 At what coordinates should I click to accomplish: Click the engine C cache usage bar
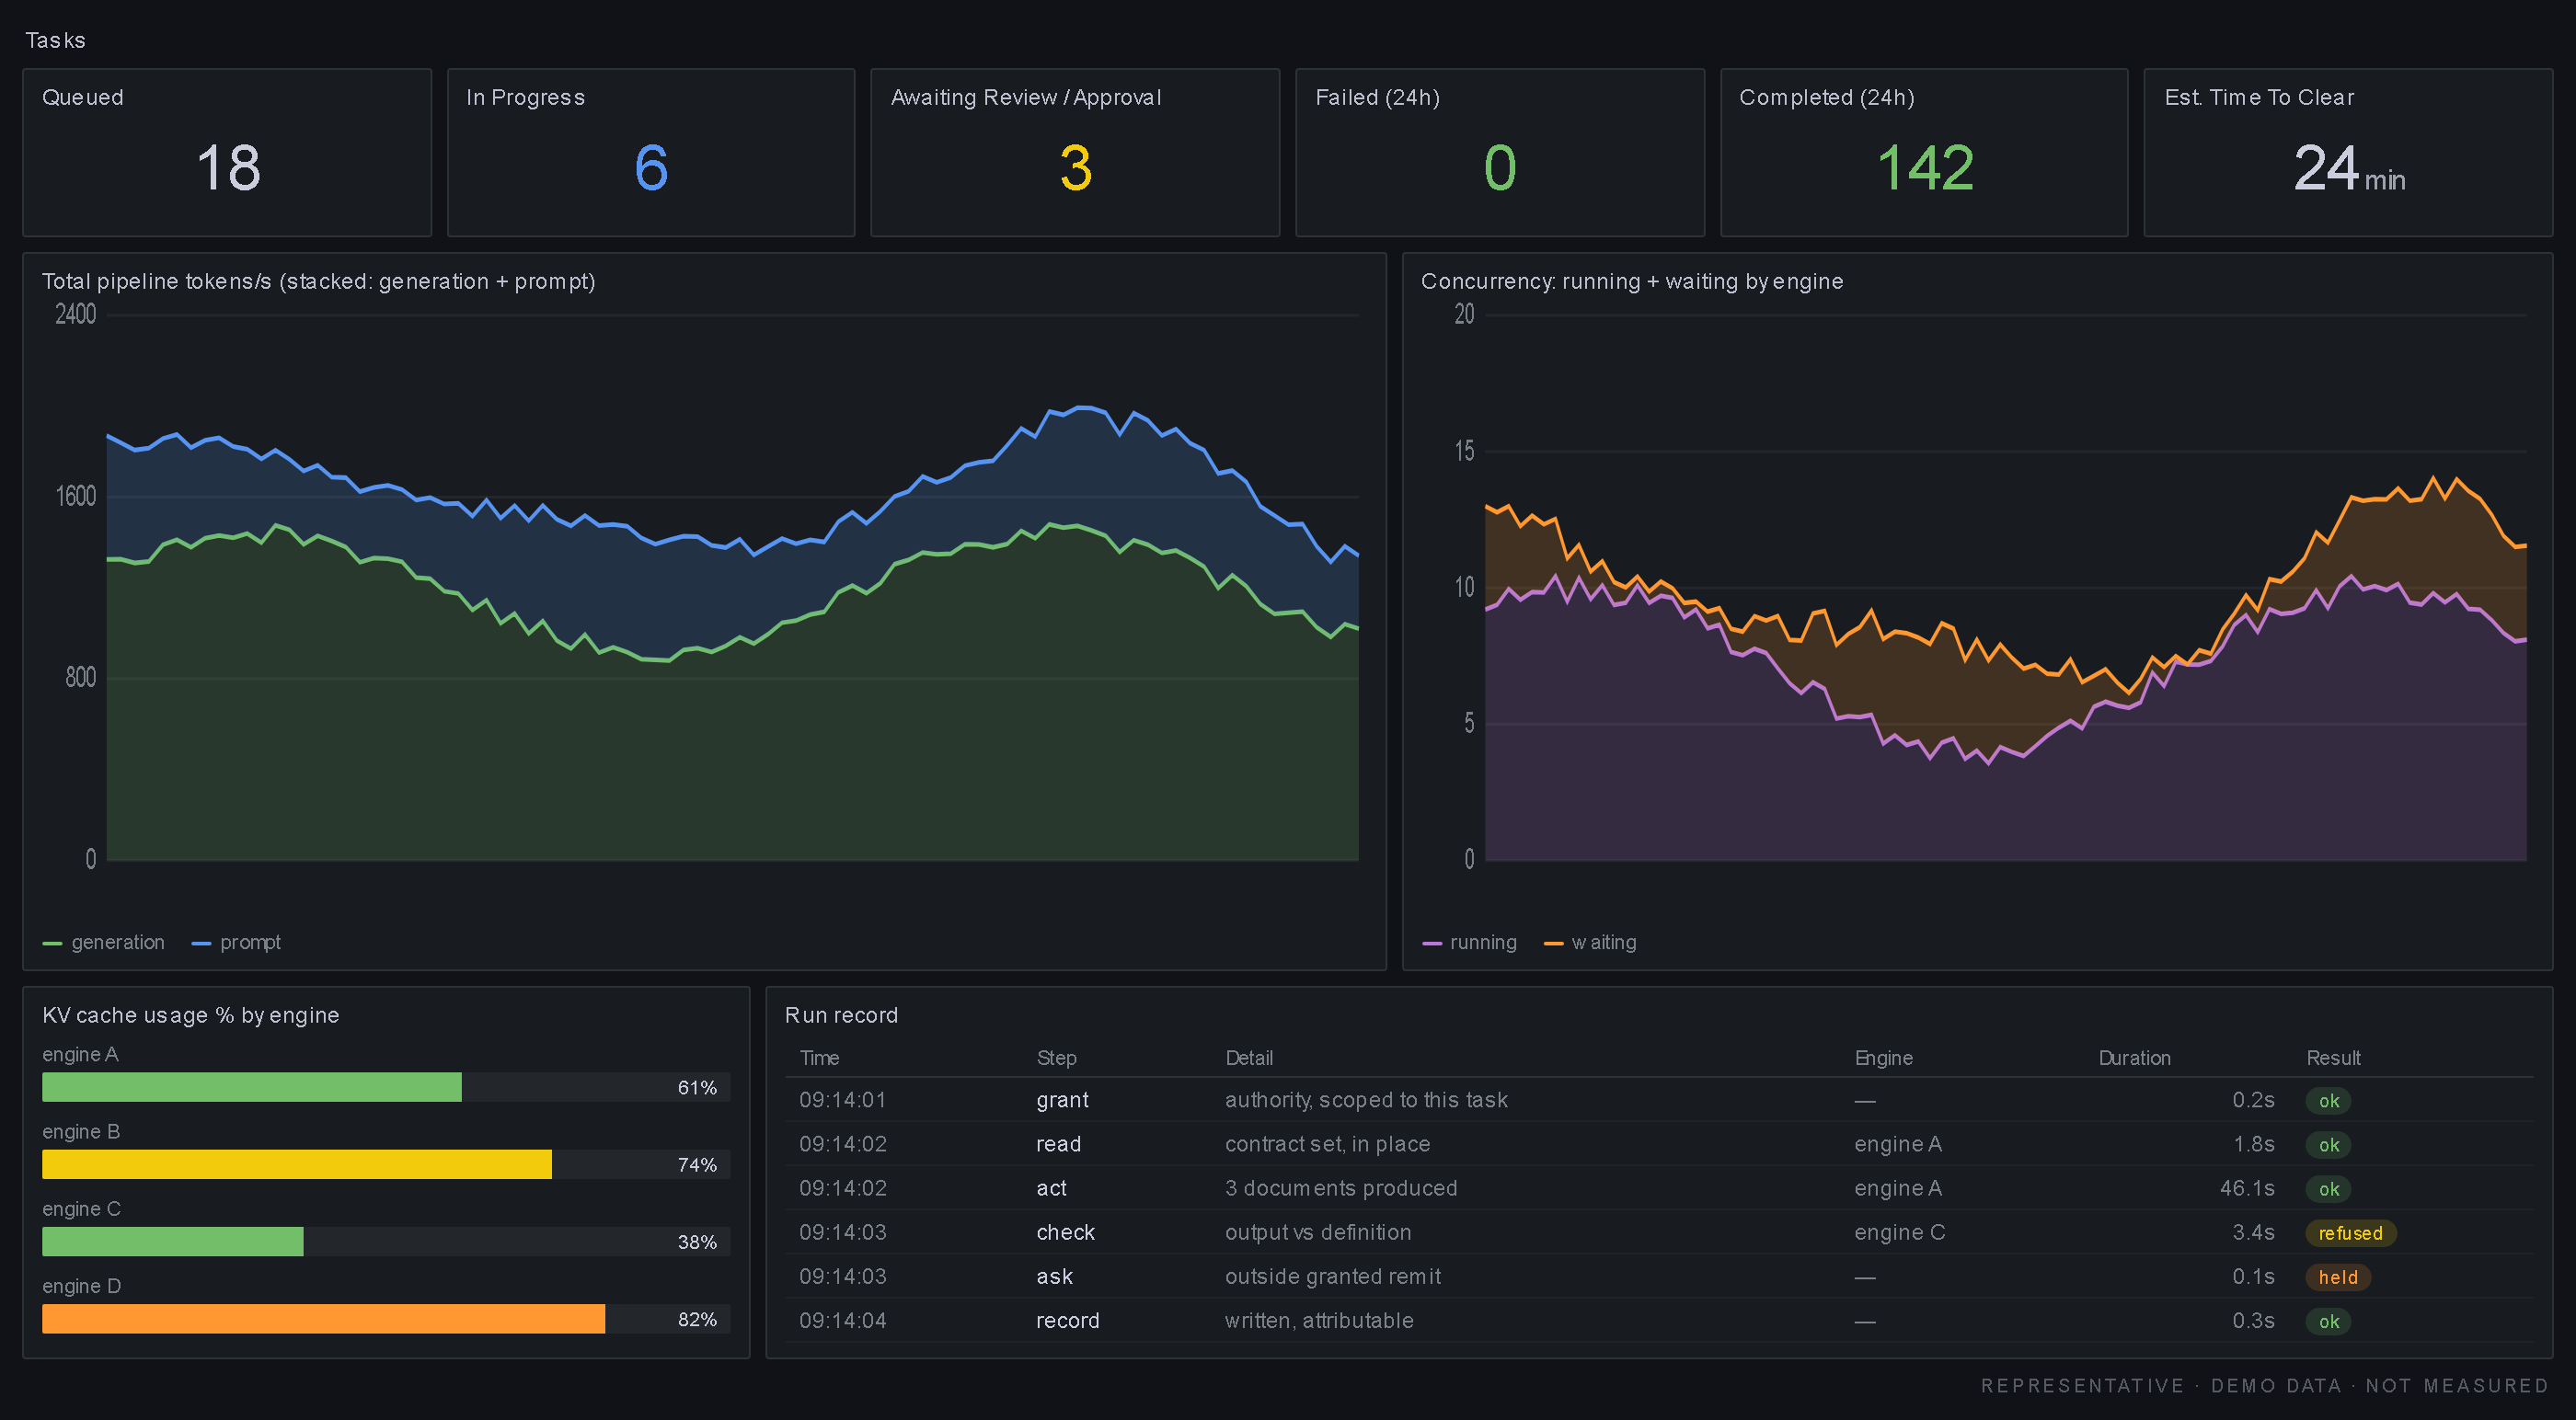(386, 1241)
